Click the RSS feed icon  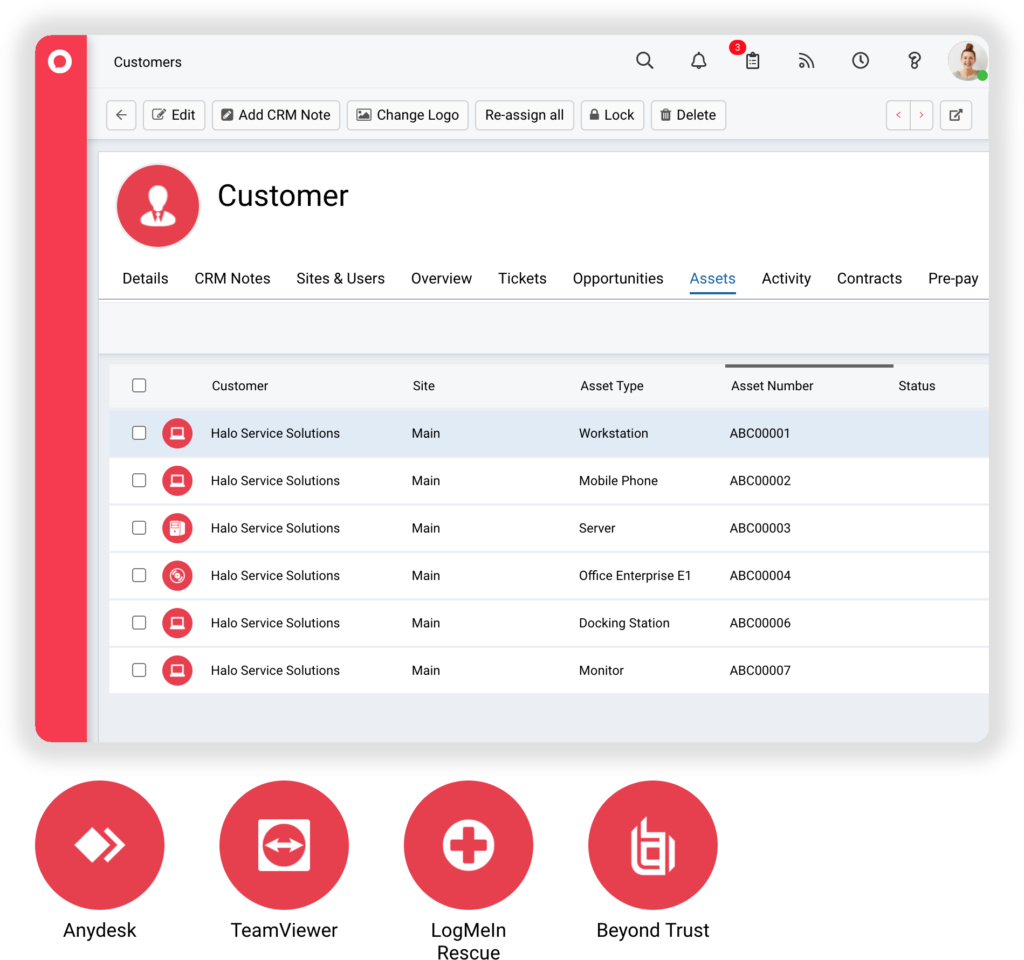tap(806, 61)
